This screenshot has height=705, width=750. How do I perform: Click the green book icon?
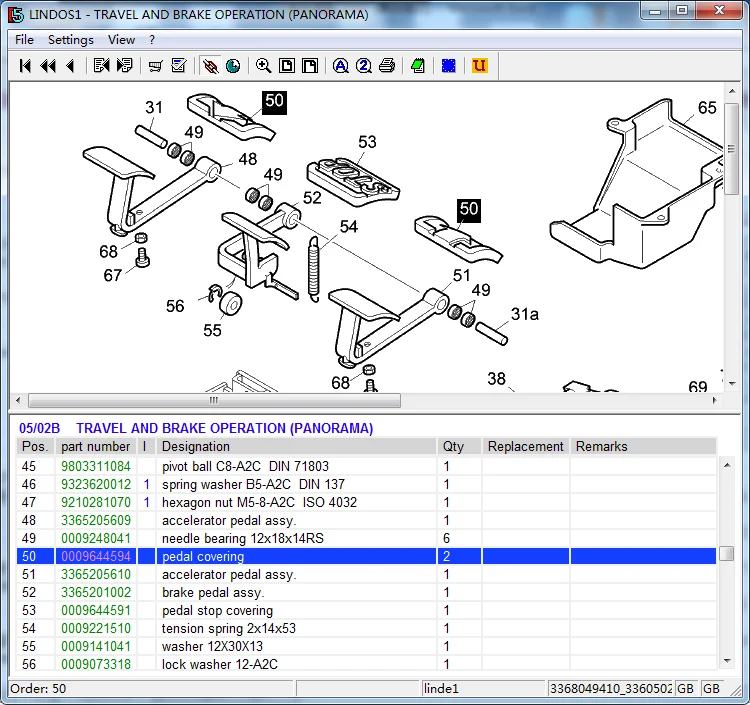418,66
